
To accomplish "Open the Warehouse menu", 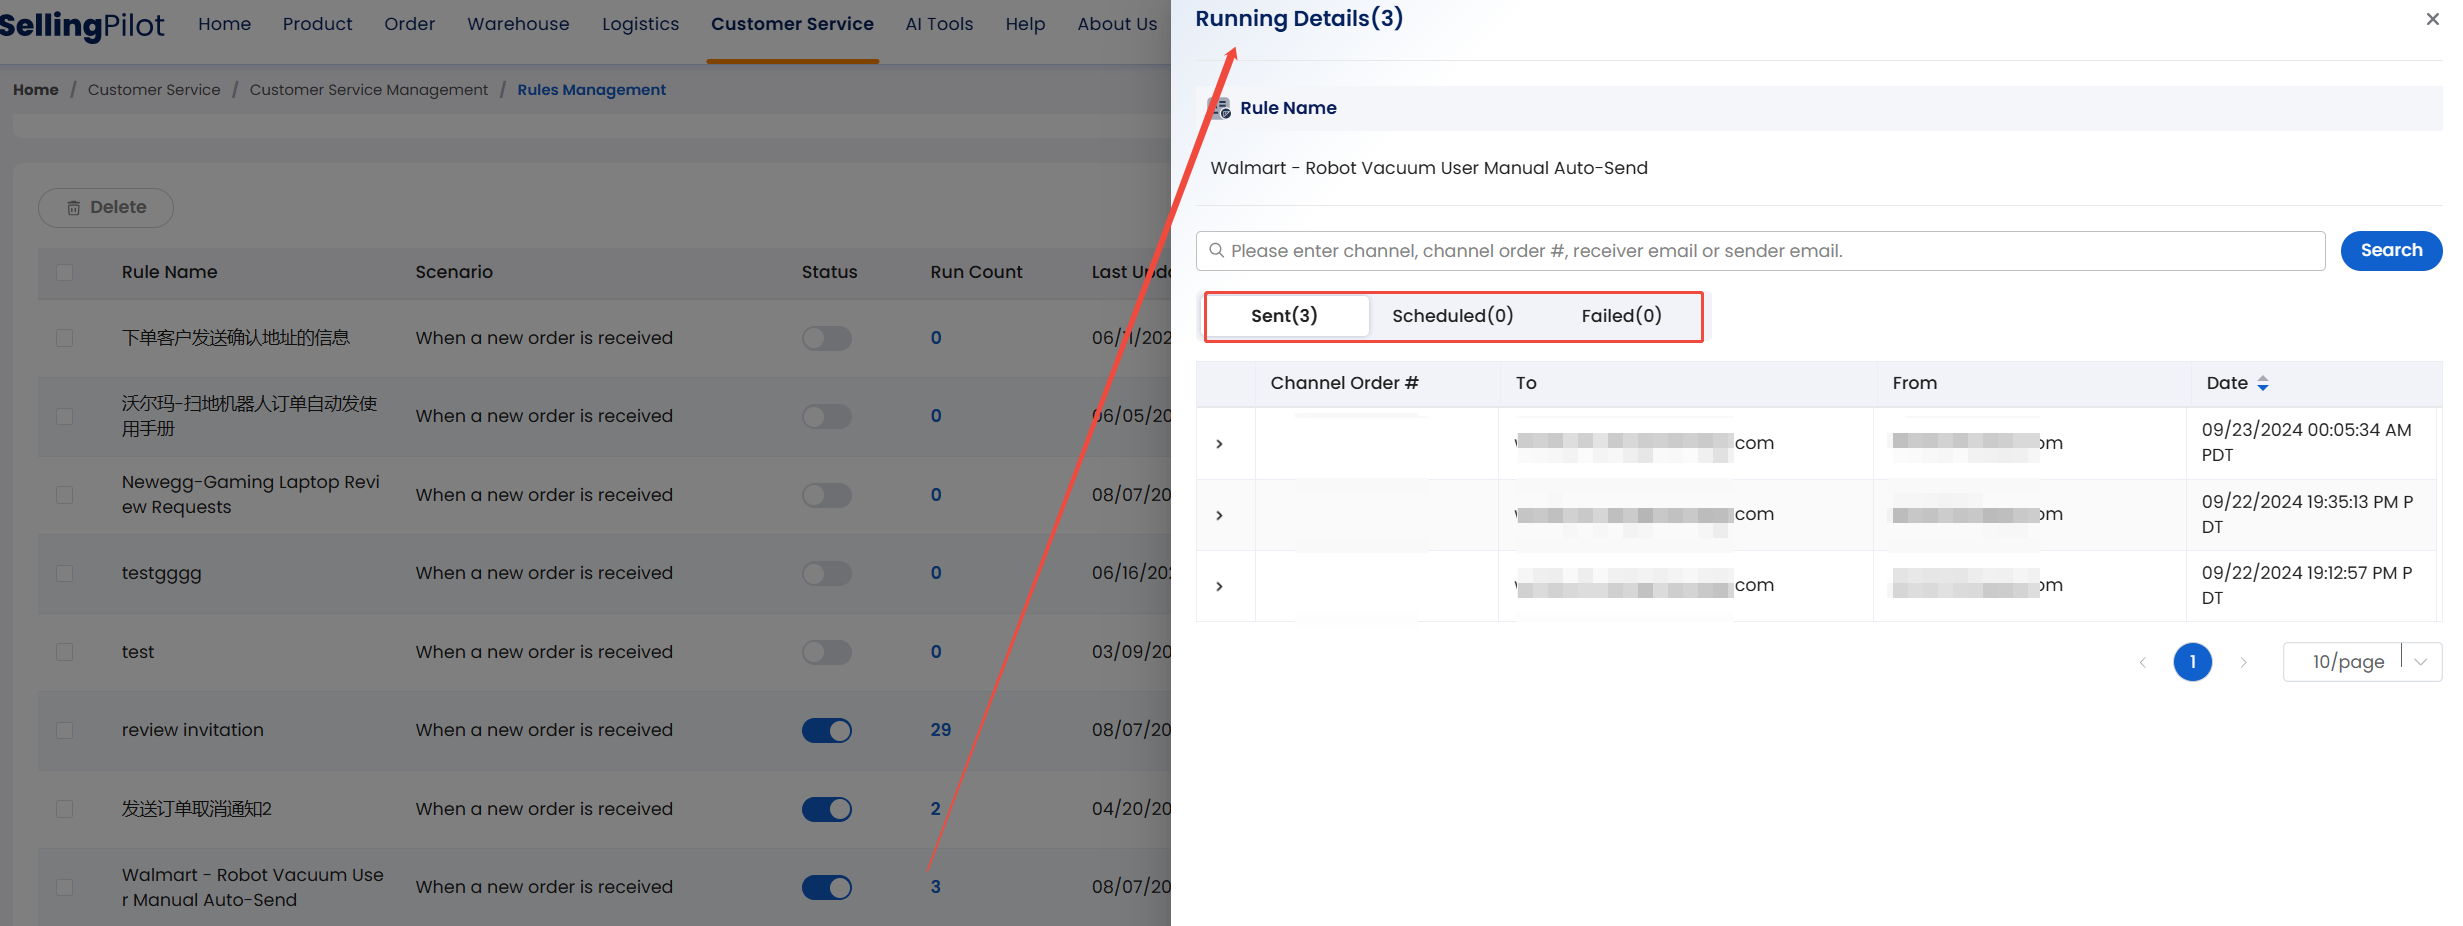I will point(518,24).
